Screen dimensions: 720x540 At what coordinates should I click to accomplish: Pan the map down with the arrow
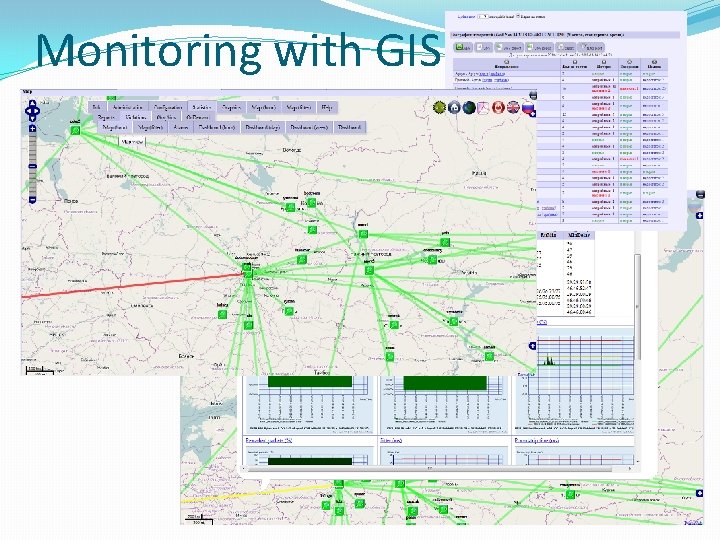point(32,118)
